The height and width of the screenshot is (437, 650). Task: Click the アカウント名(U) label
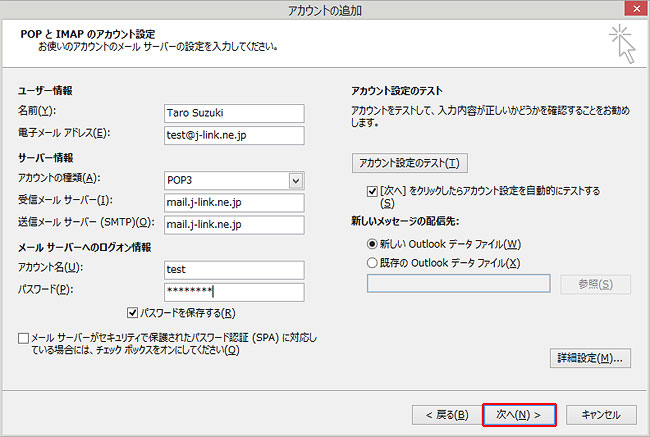point(50,267)
